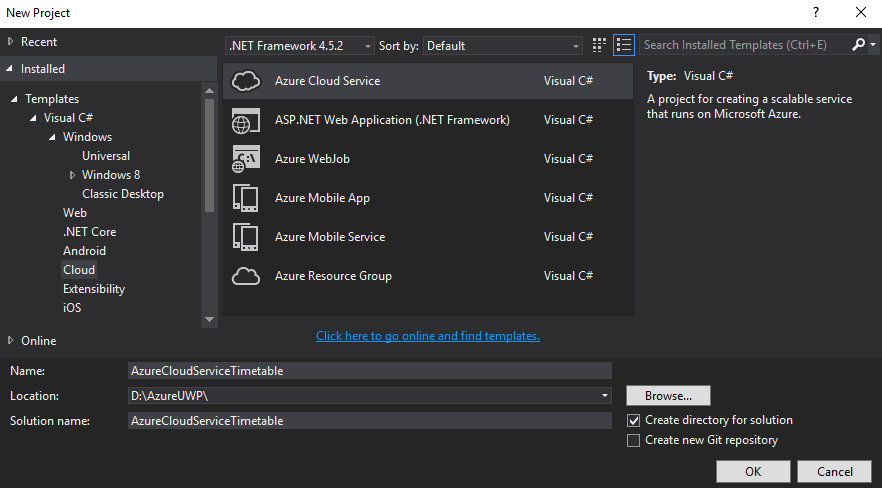Select the .NET Core template category
Screen dimensions: 882x488
[x=89, y=232]
